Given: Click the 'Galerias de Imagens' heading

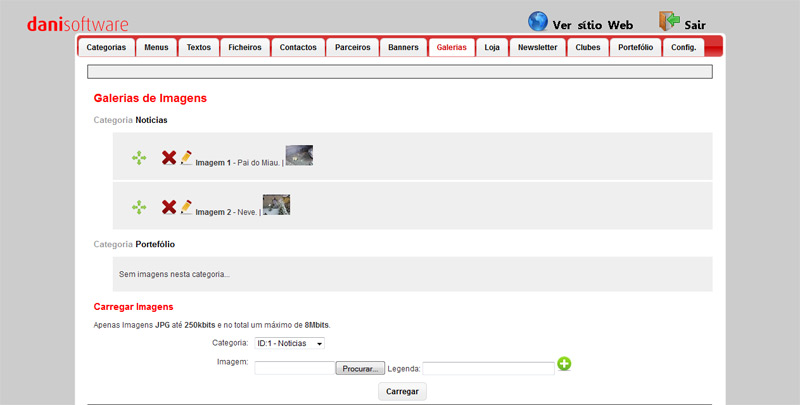Looking at the screenshot, I should [151, 98].
